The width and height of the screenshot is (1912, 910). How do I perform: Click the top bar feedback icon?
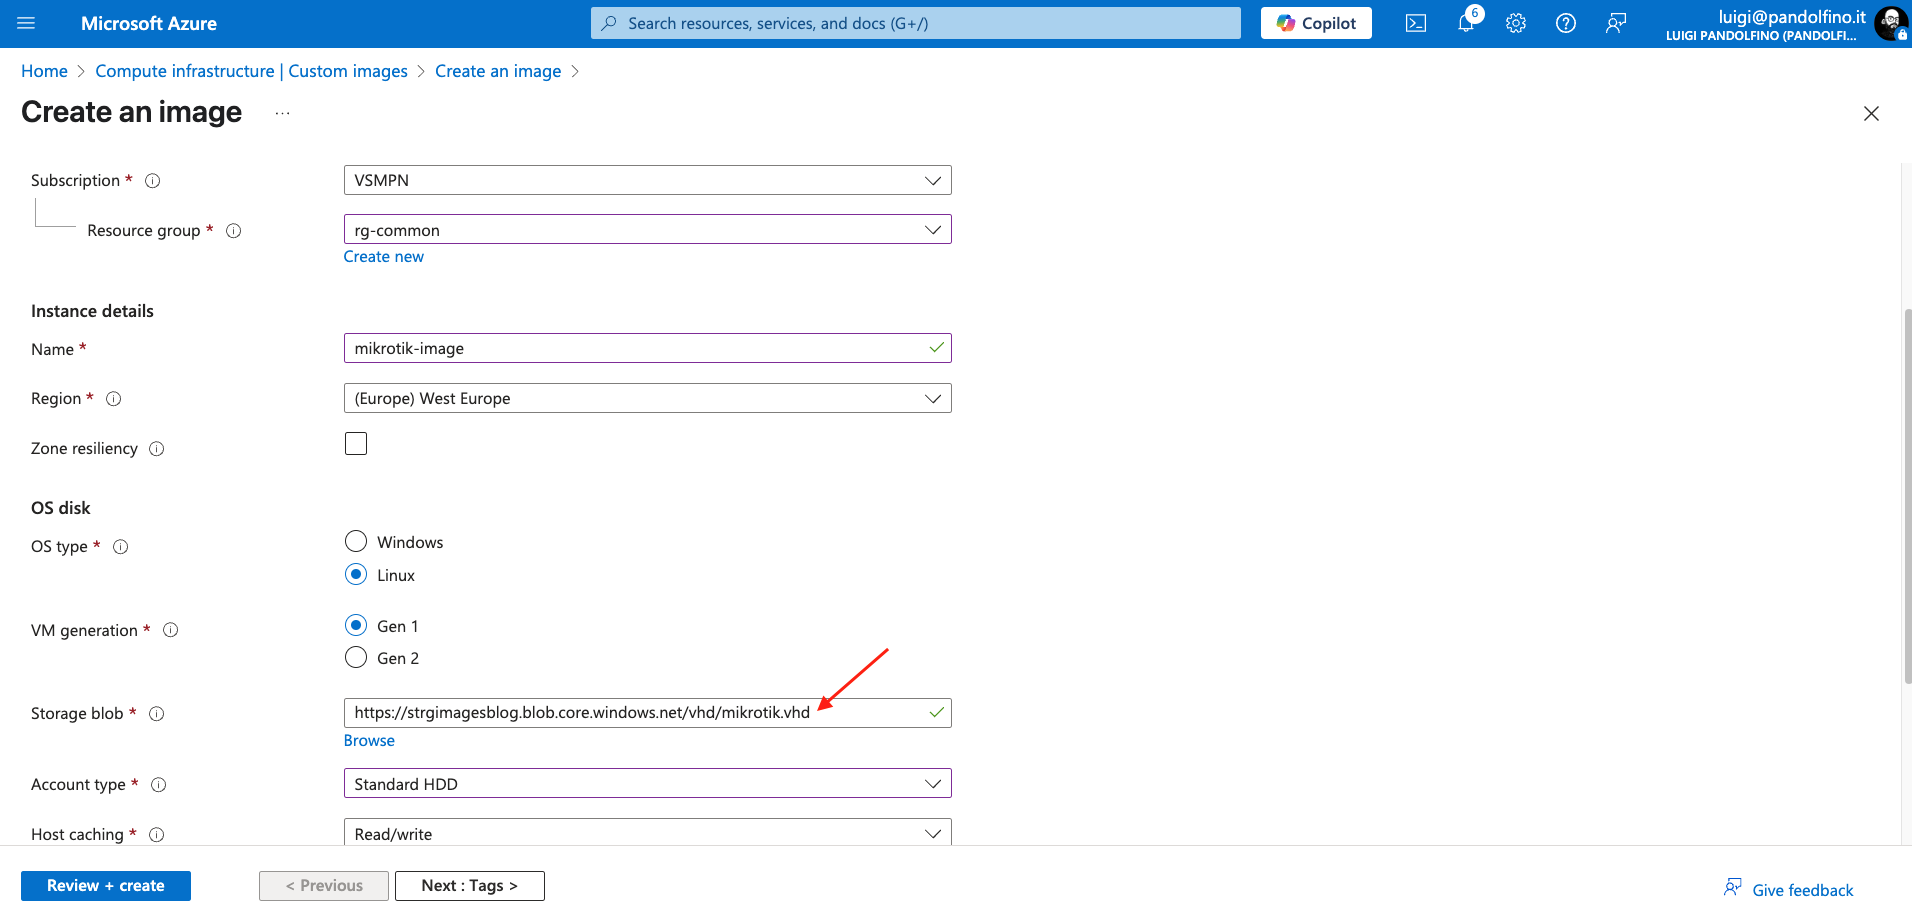[1615, 23]
